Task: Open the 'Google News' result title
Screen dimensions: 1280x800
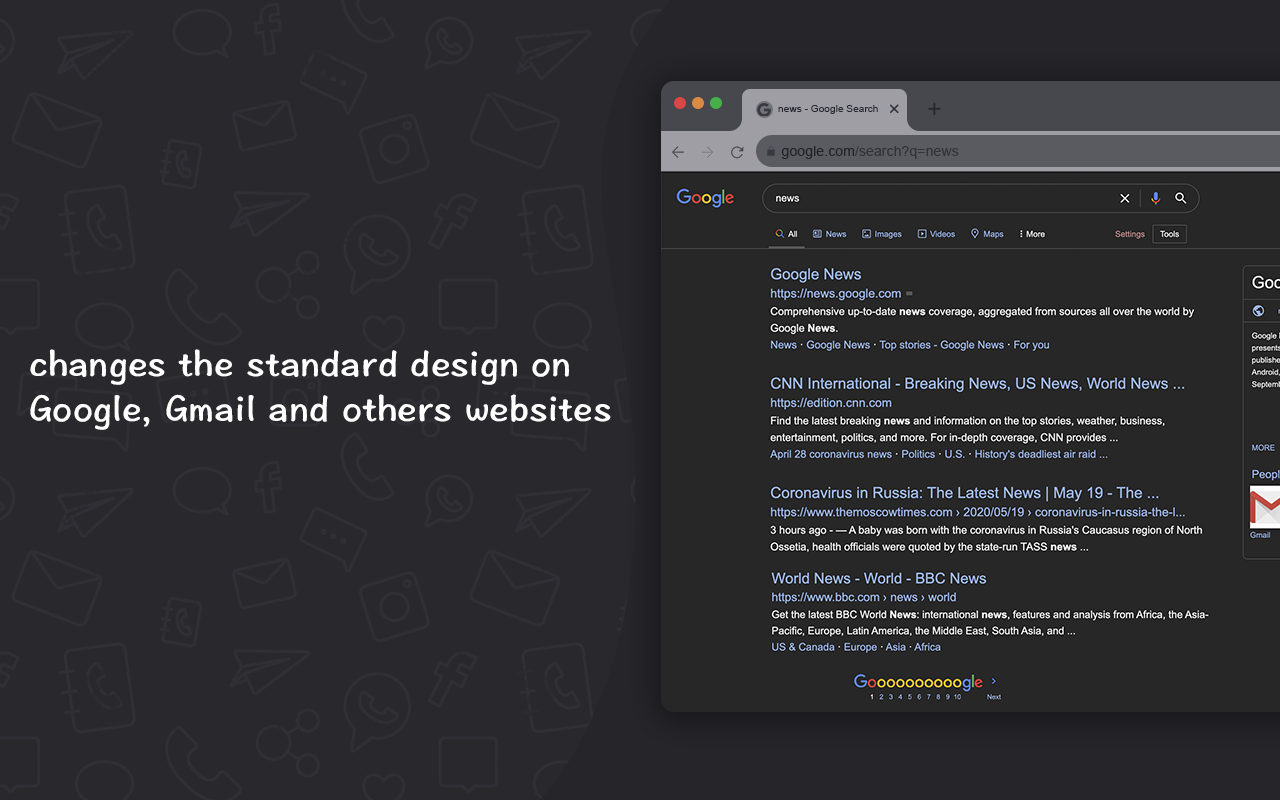Action: point(815,274)
